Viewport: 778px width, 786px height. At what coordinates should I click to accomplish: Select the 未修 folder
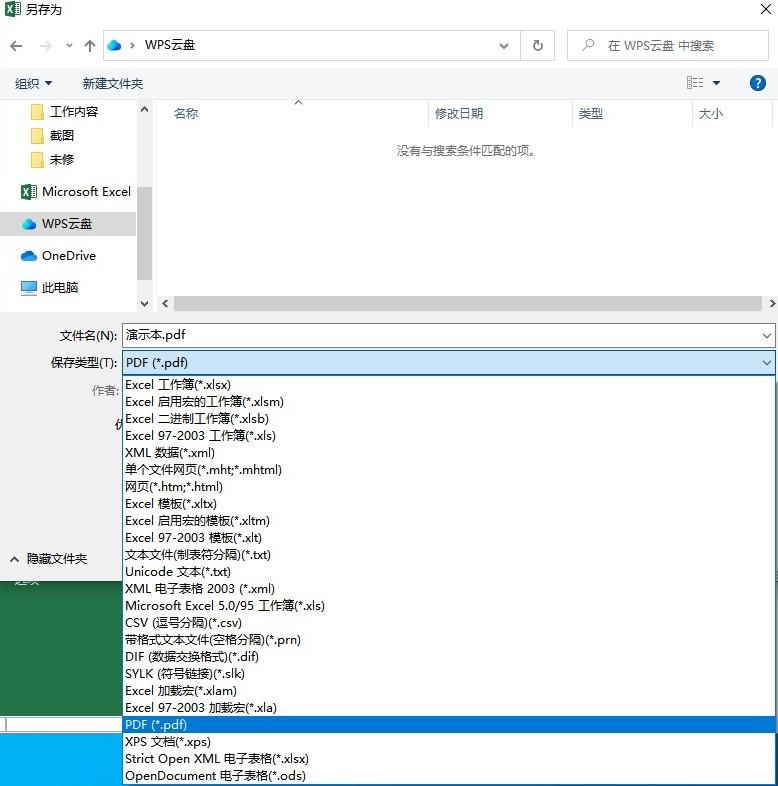[x=53, y=160]
